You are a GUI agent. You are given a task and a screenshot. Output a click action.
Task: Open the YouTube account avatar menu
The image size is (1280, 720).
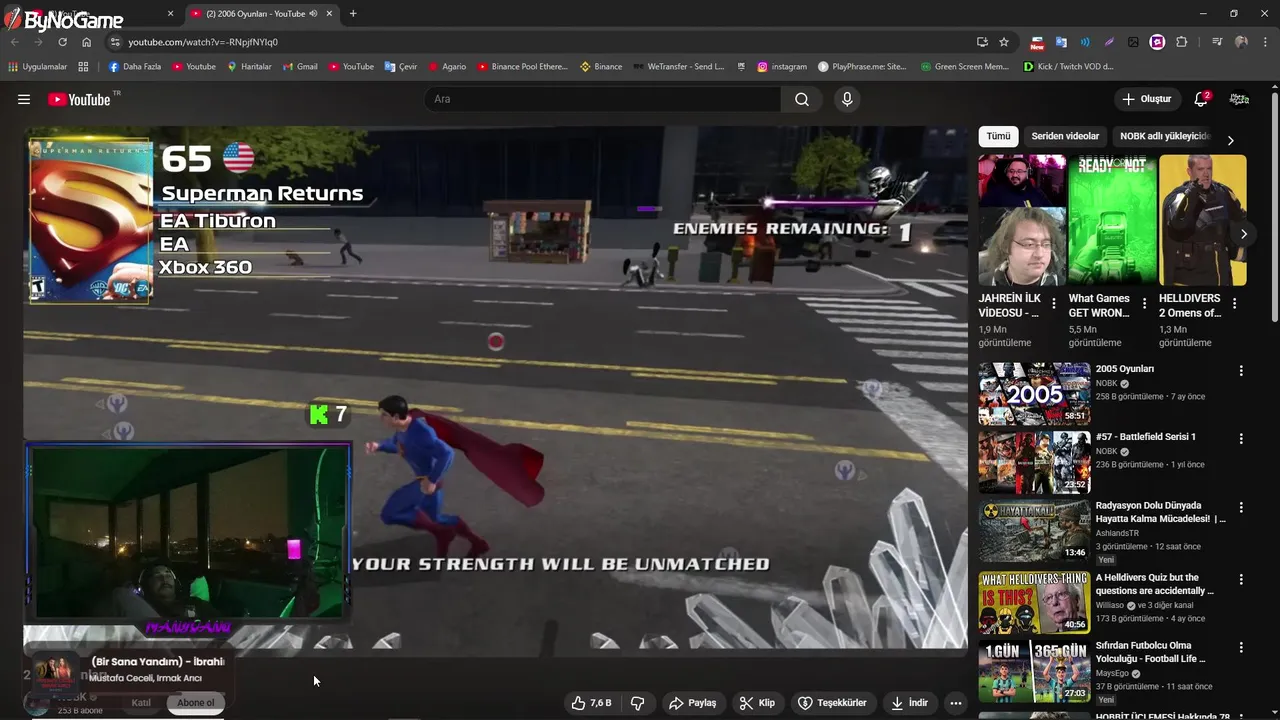(1239, 99)
